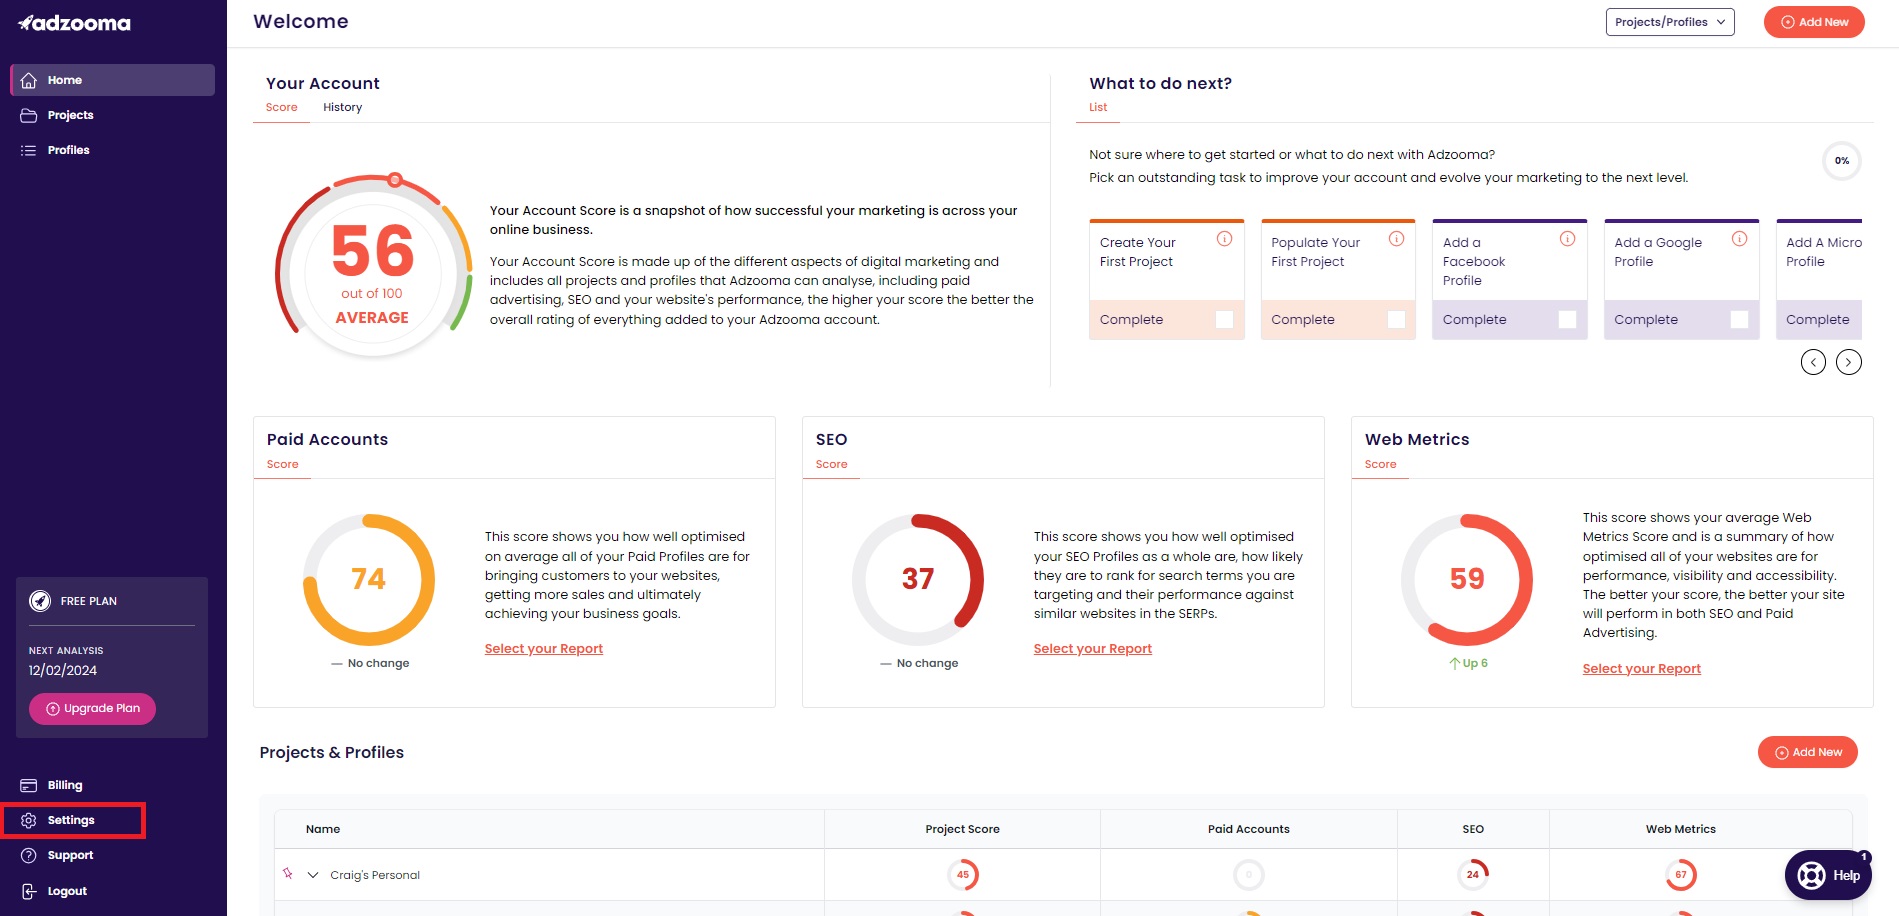The height and width of the screenshot is (916, 1899).
Task: Sort by Project Score column header
Action: click(962, 829)
